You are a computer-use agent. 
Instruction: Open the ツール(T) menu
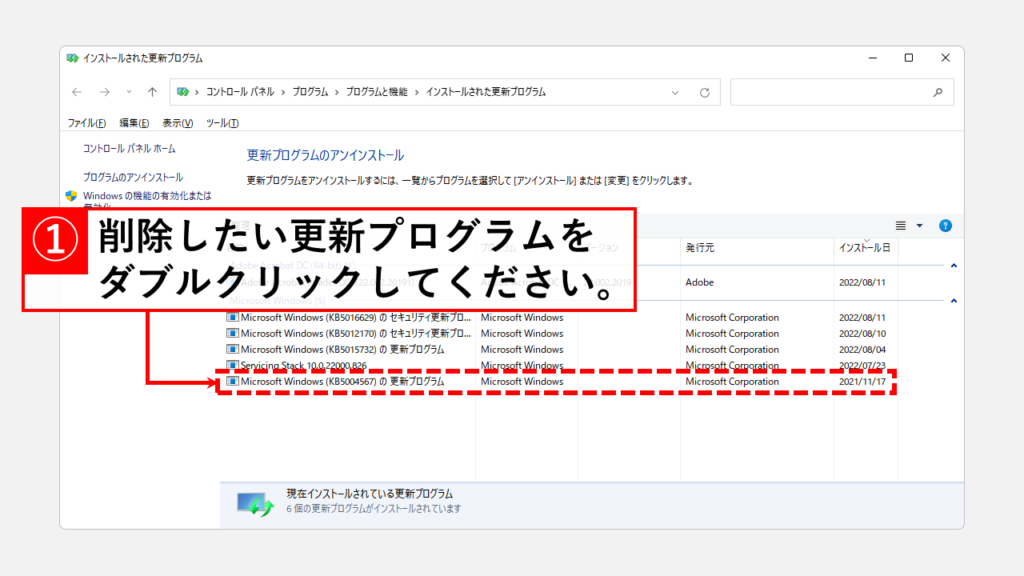coord(222,123)
